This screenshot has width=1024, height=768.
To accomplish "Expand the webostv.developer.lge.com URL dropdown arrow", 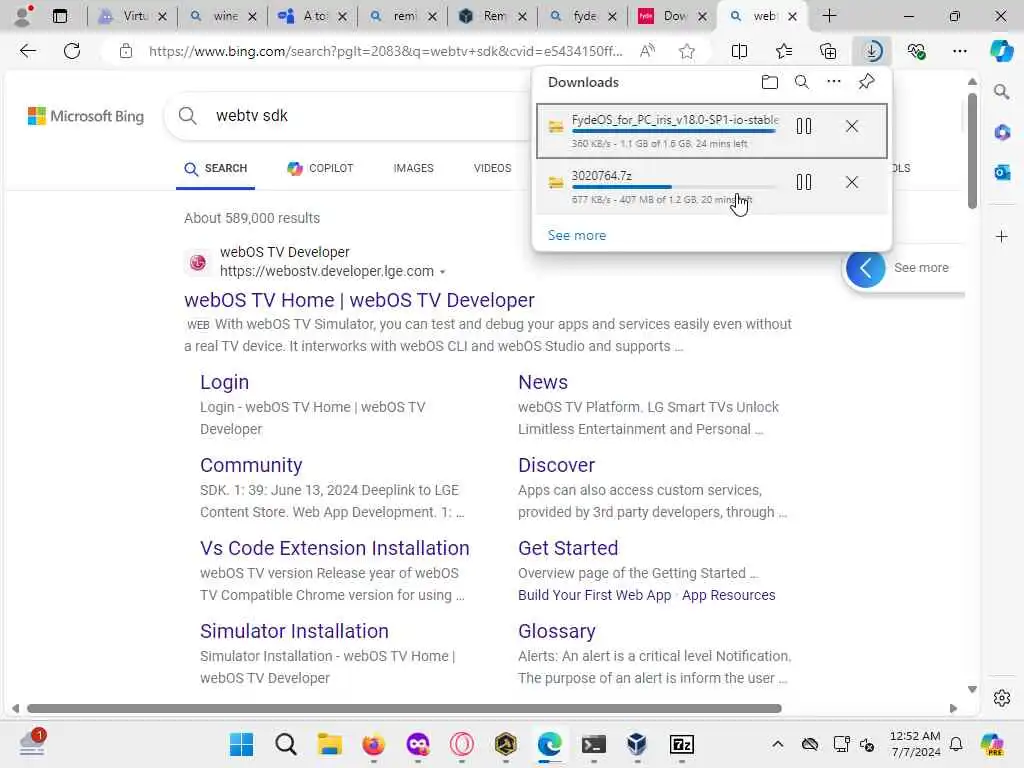I will pyautogui.click(x=443, y=272).
